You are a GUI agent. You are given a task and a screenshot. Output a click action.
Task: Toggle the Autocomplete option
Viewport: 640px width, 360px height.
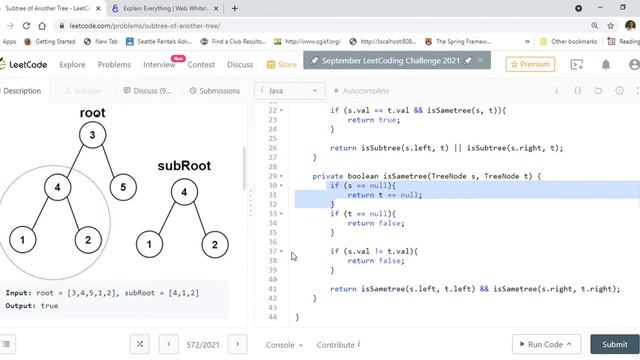coord(361,91)
